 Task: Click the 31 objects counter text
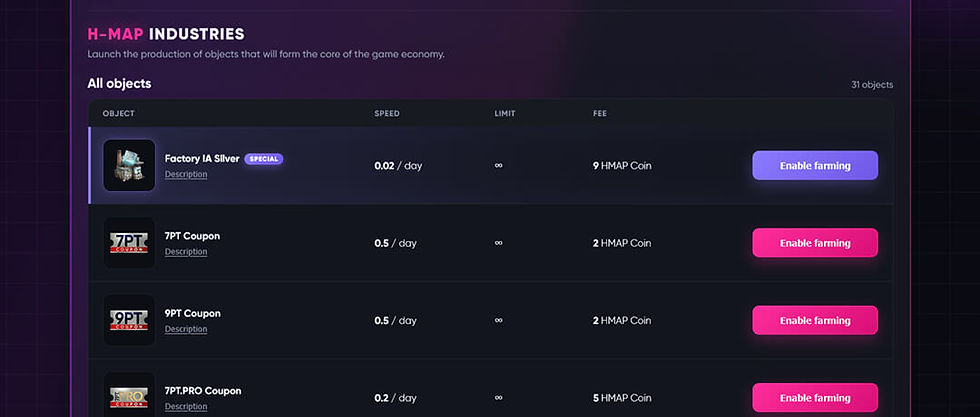(x=872, y=84)
